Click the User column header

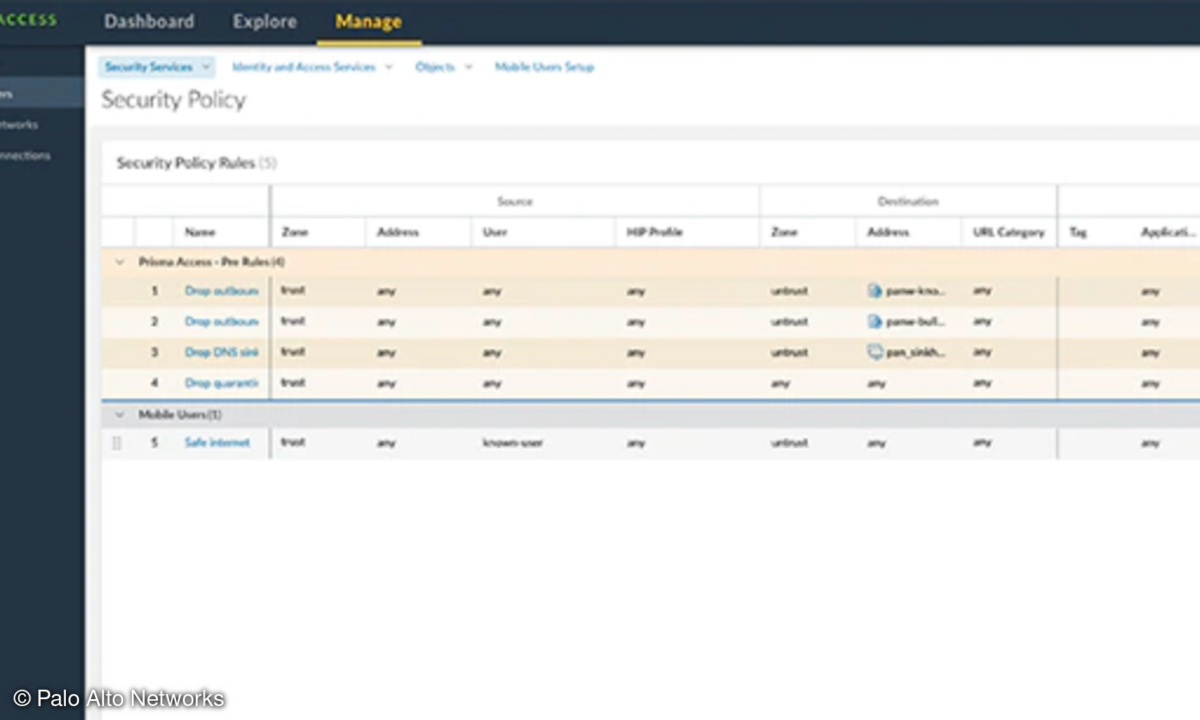pos(494,232)
